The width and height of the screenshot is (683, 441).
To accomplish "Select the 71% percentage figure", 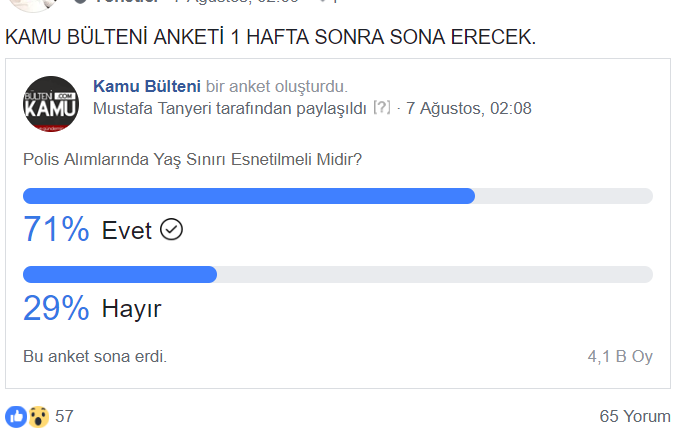I will pos(56,231).
